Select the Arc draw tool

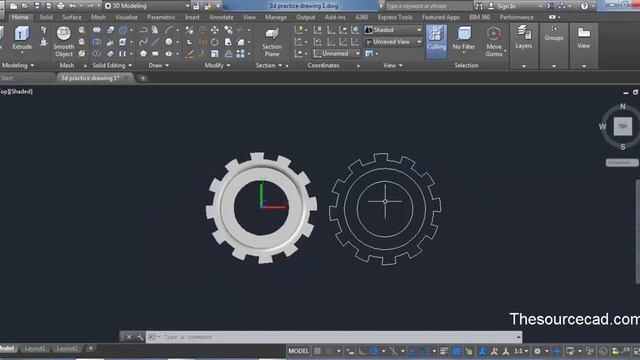tap(169, 30)
